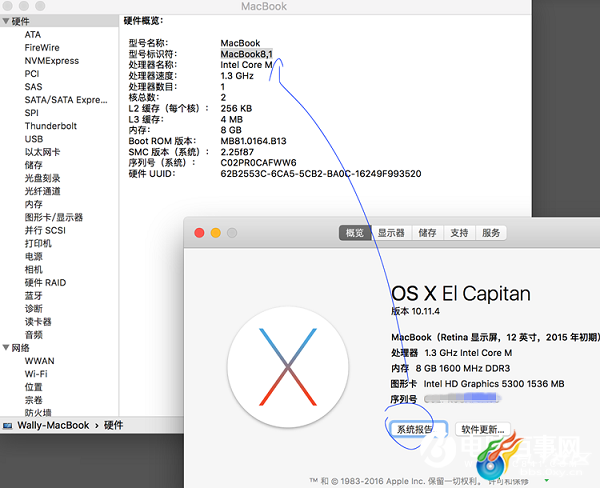Click the OS X El Capitan logo
The width and height of the screenshot is (600, 488).
point(288,367)
